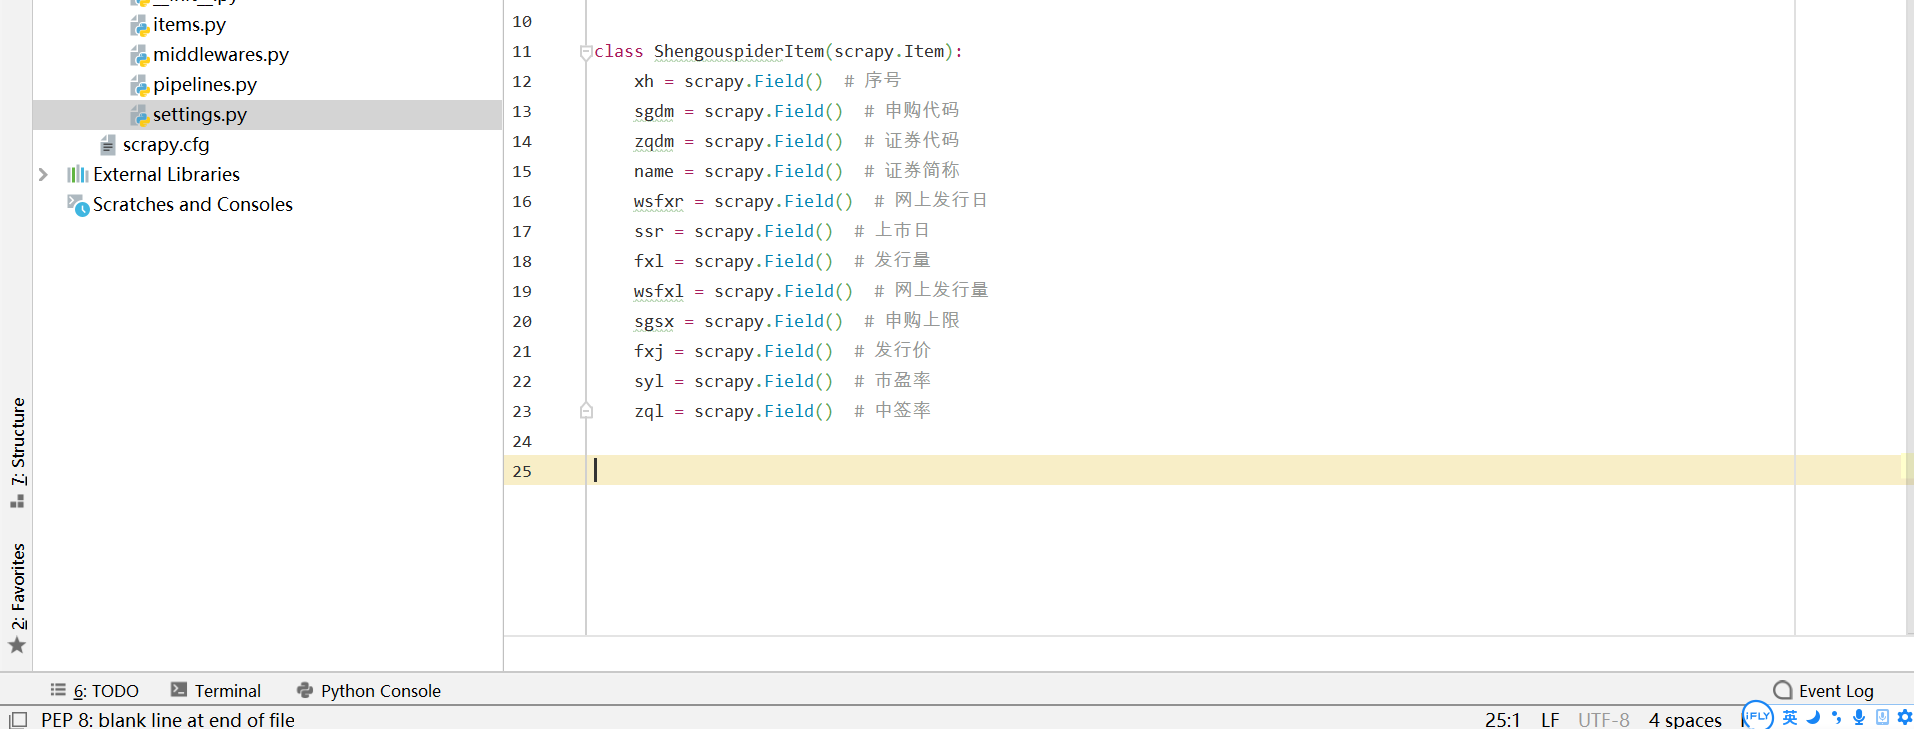Click the wsfxr variable on line 16
The width and height of the screenshot is (1914, 729).
point(659,201)
